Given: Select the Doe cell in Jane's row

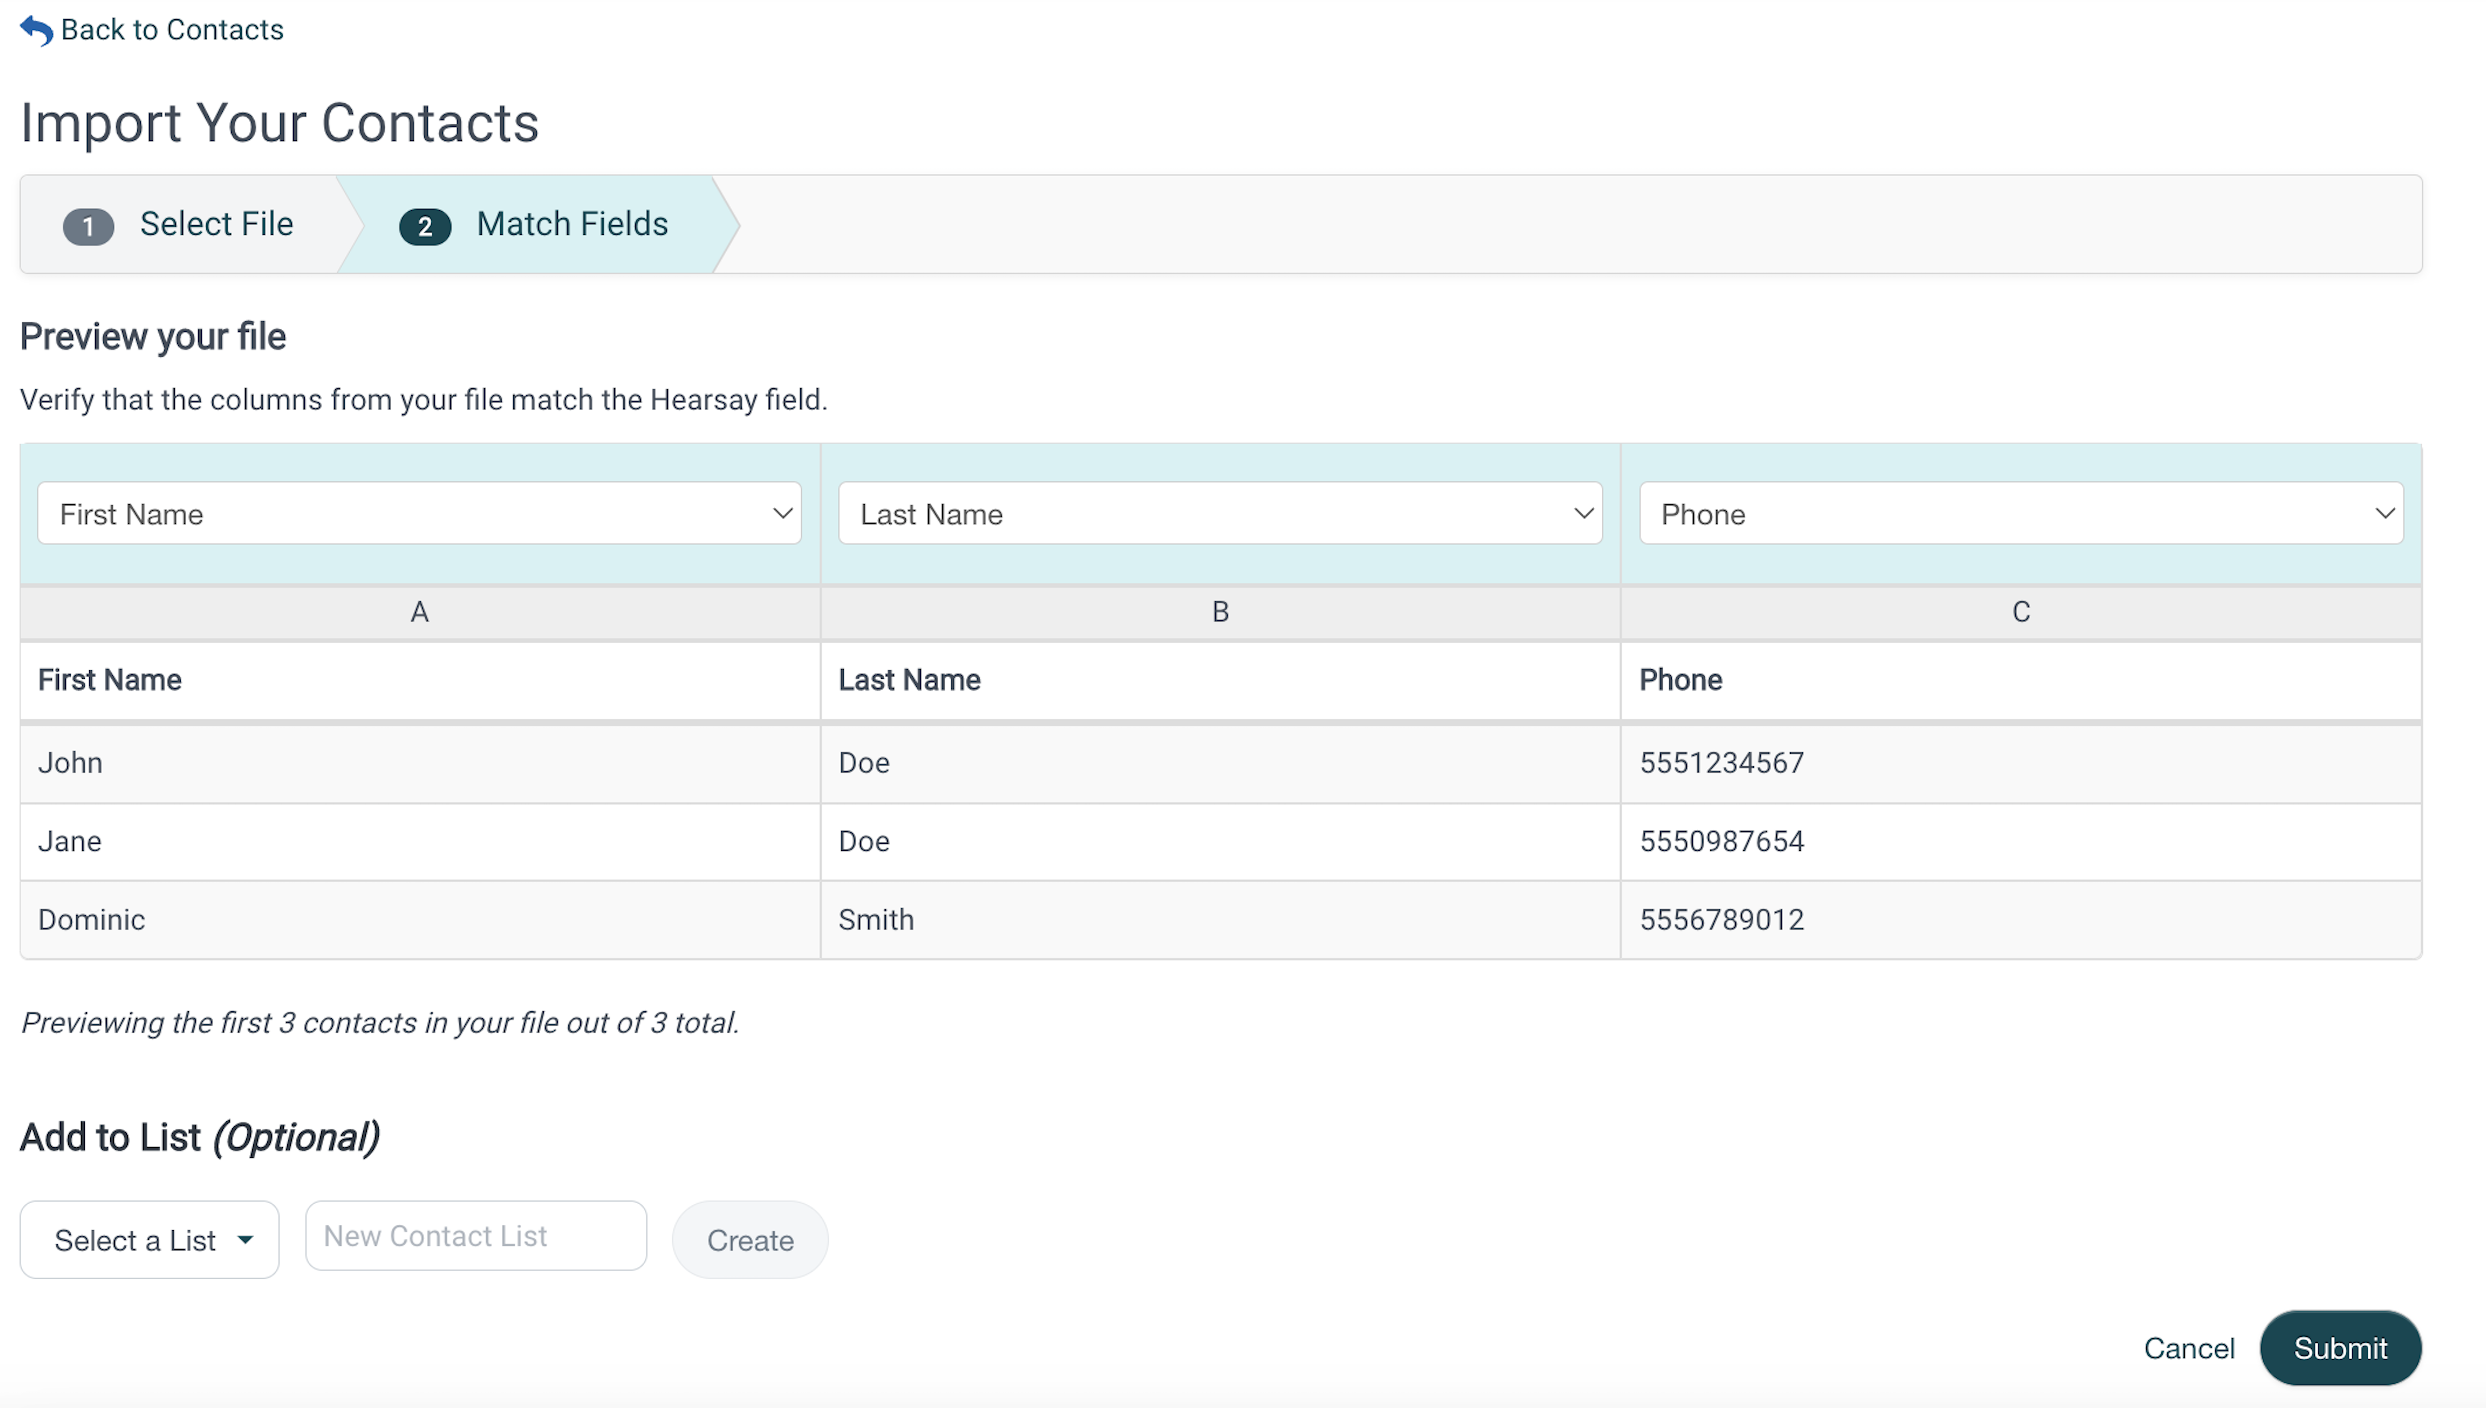Looking at the screenshot, I should tap(1220, 841).
